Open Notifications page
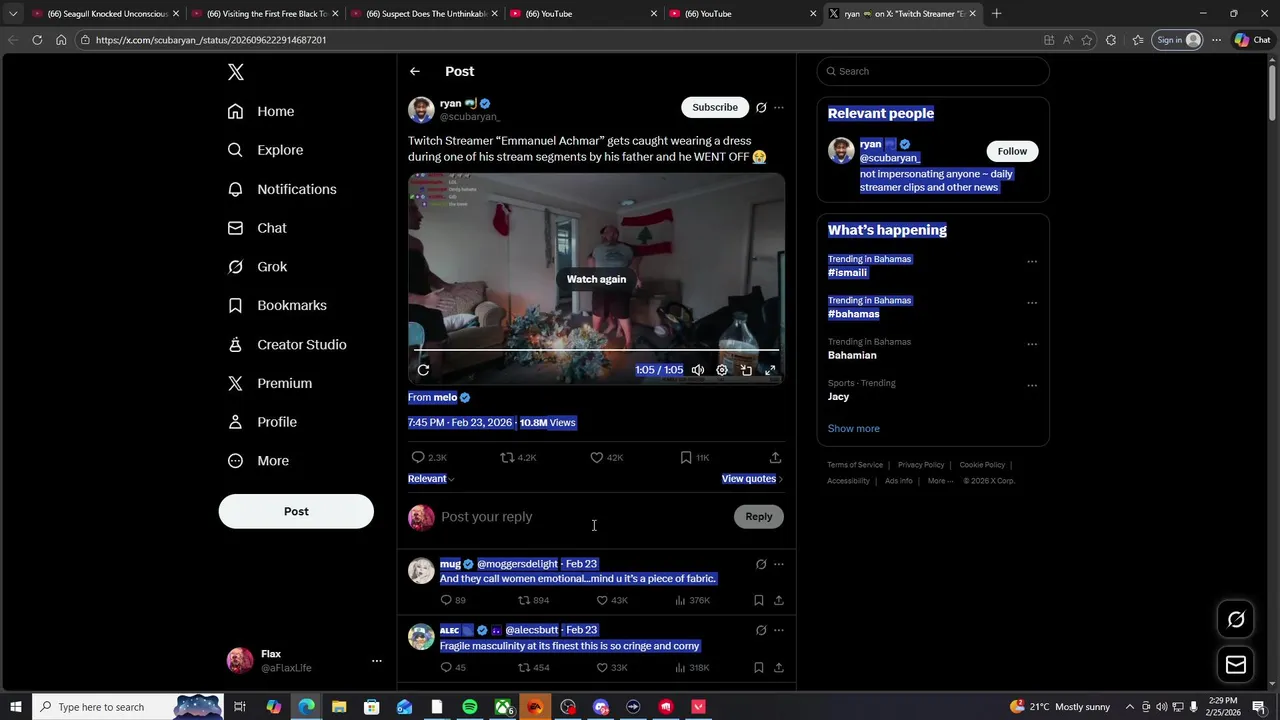Screen dimensions: 1280x720 pyautogui.click(x=282, y=189)
